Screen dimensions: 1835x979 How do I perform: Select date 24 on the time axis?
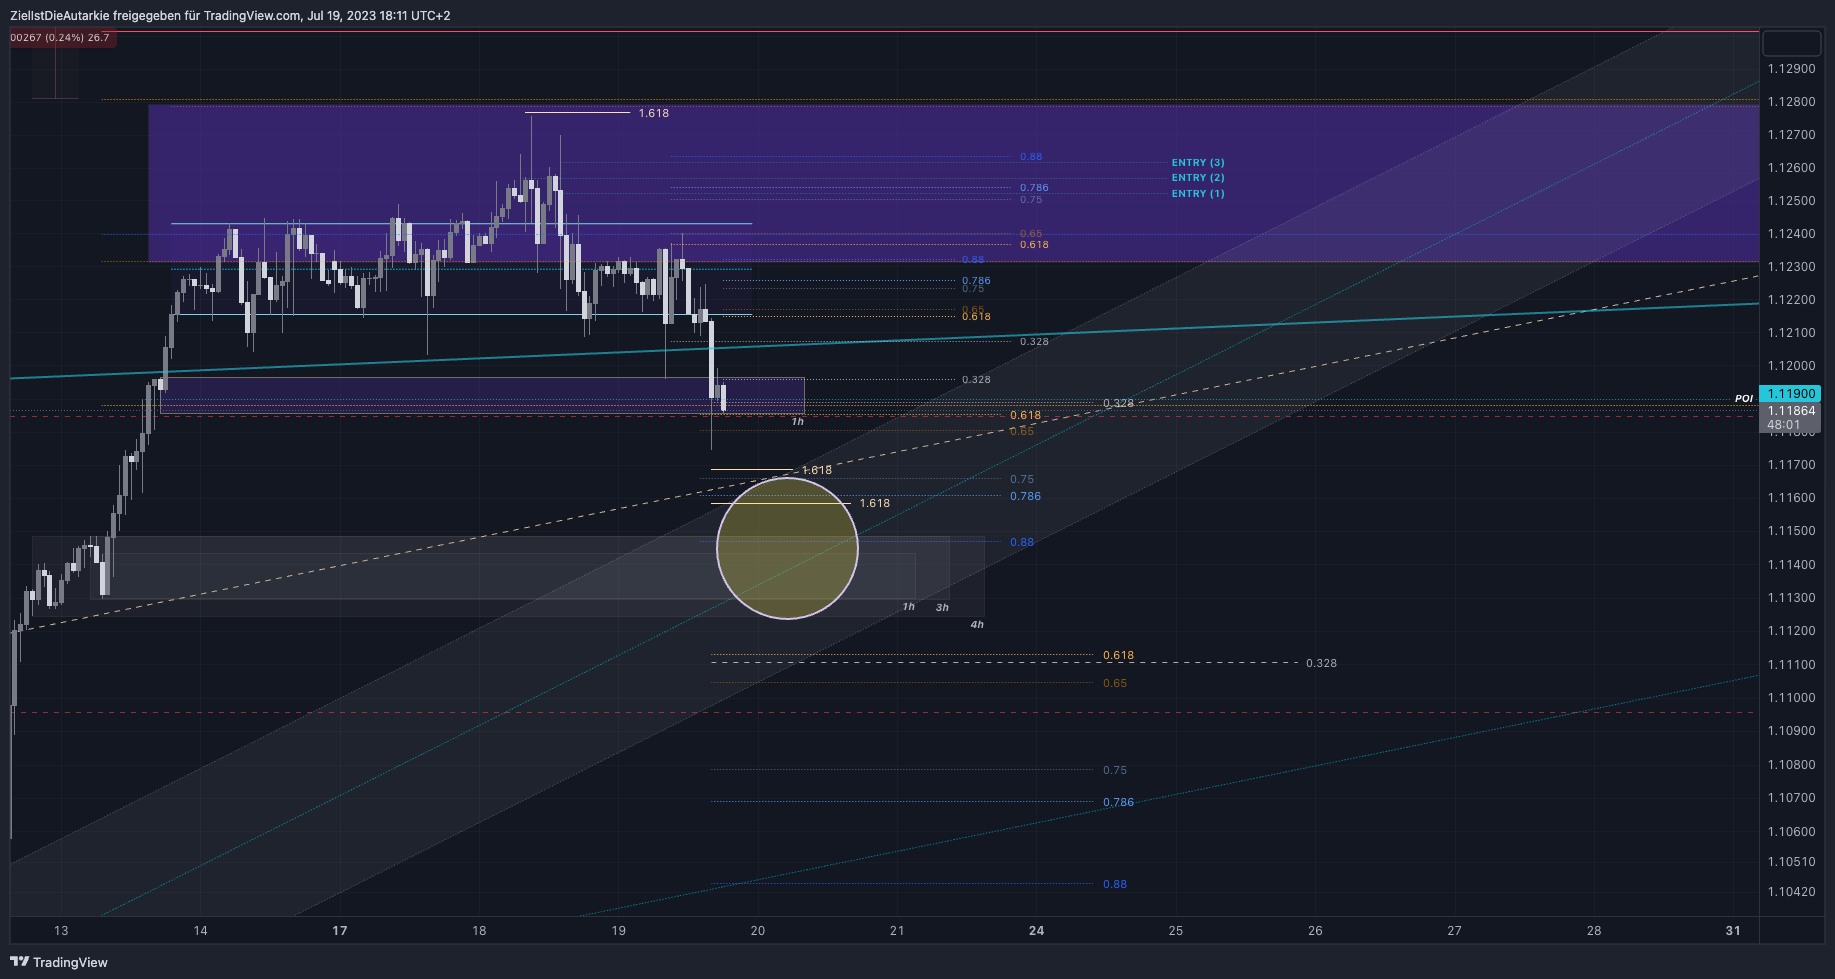[1037, 931]
